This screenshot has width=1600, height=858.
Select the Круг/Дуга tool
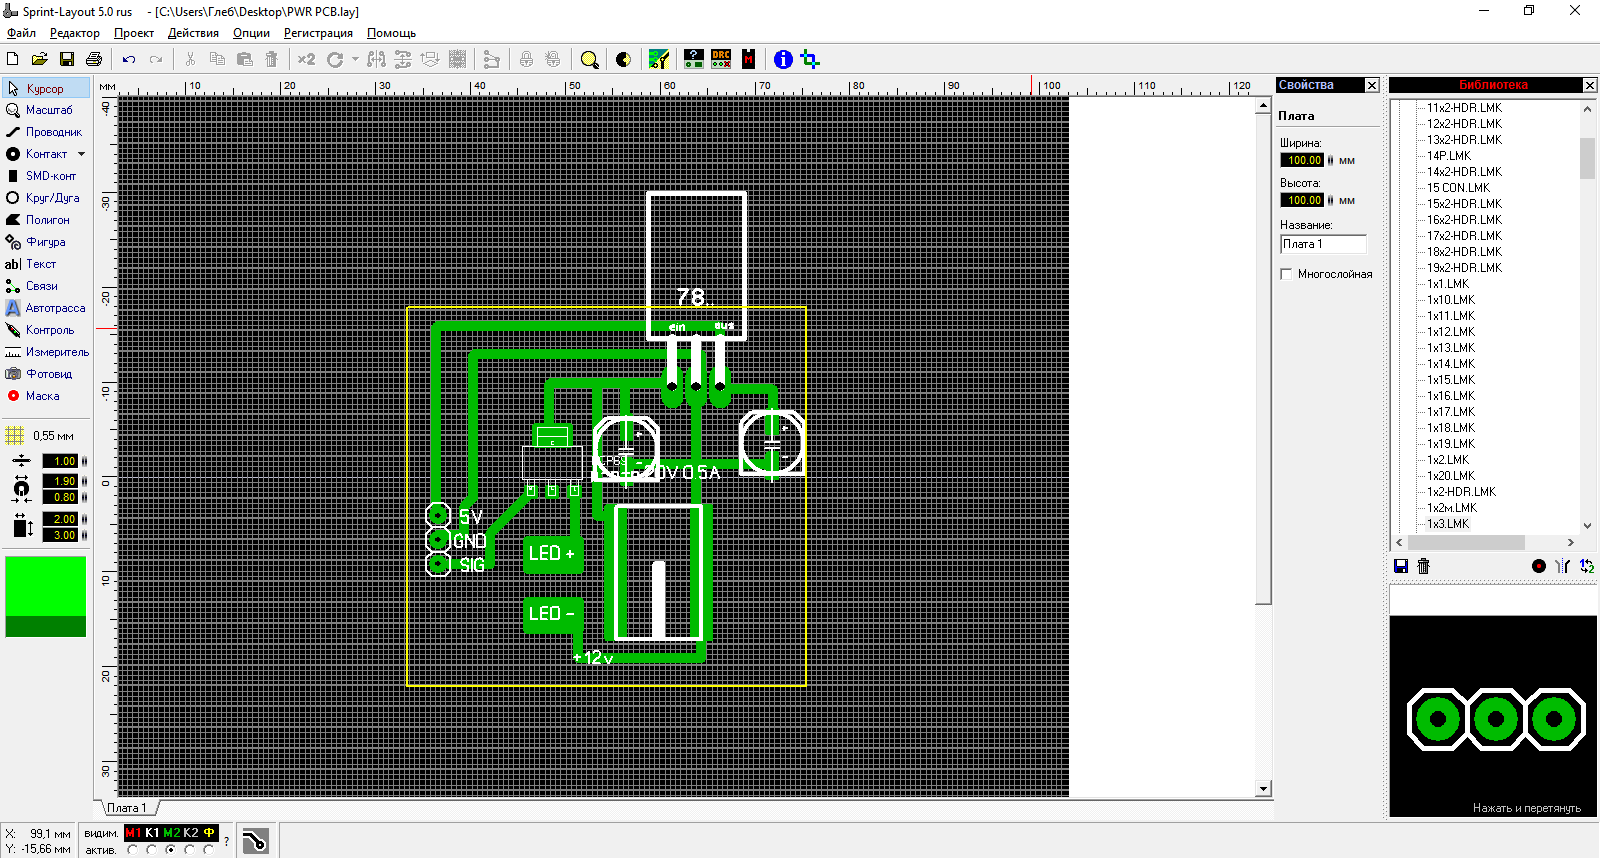[46, 198]
